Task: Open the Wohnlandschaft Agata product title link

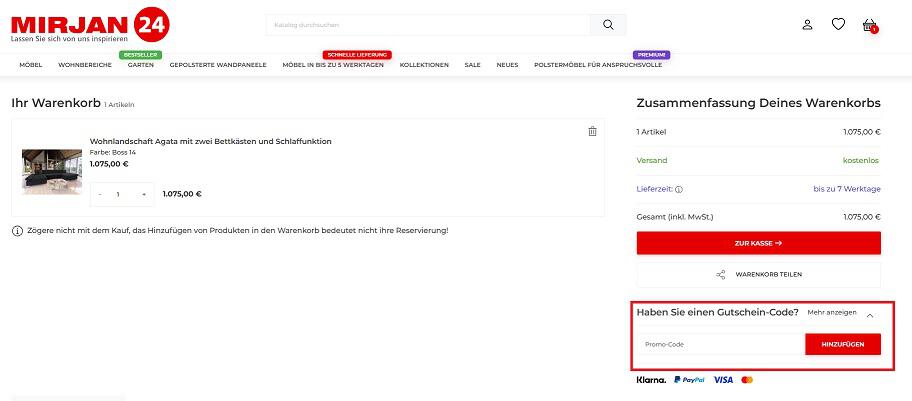Action: (211, 141)
